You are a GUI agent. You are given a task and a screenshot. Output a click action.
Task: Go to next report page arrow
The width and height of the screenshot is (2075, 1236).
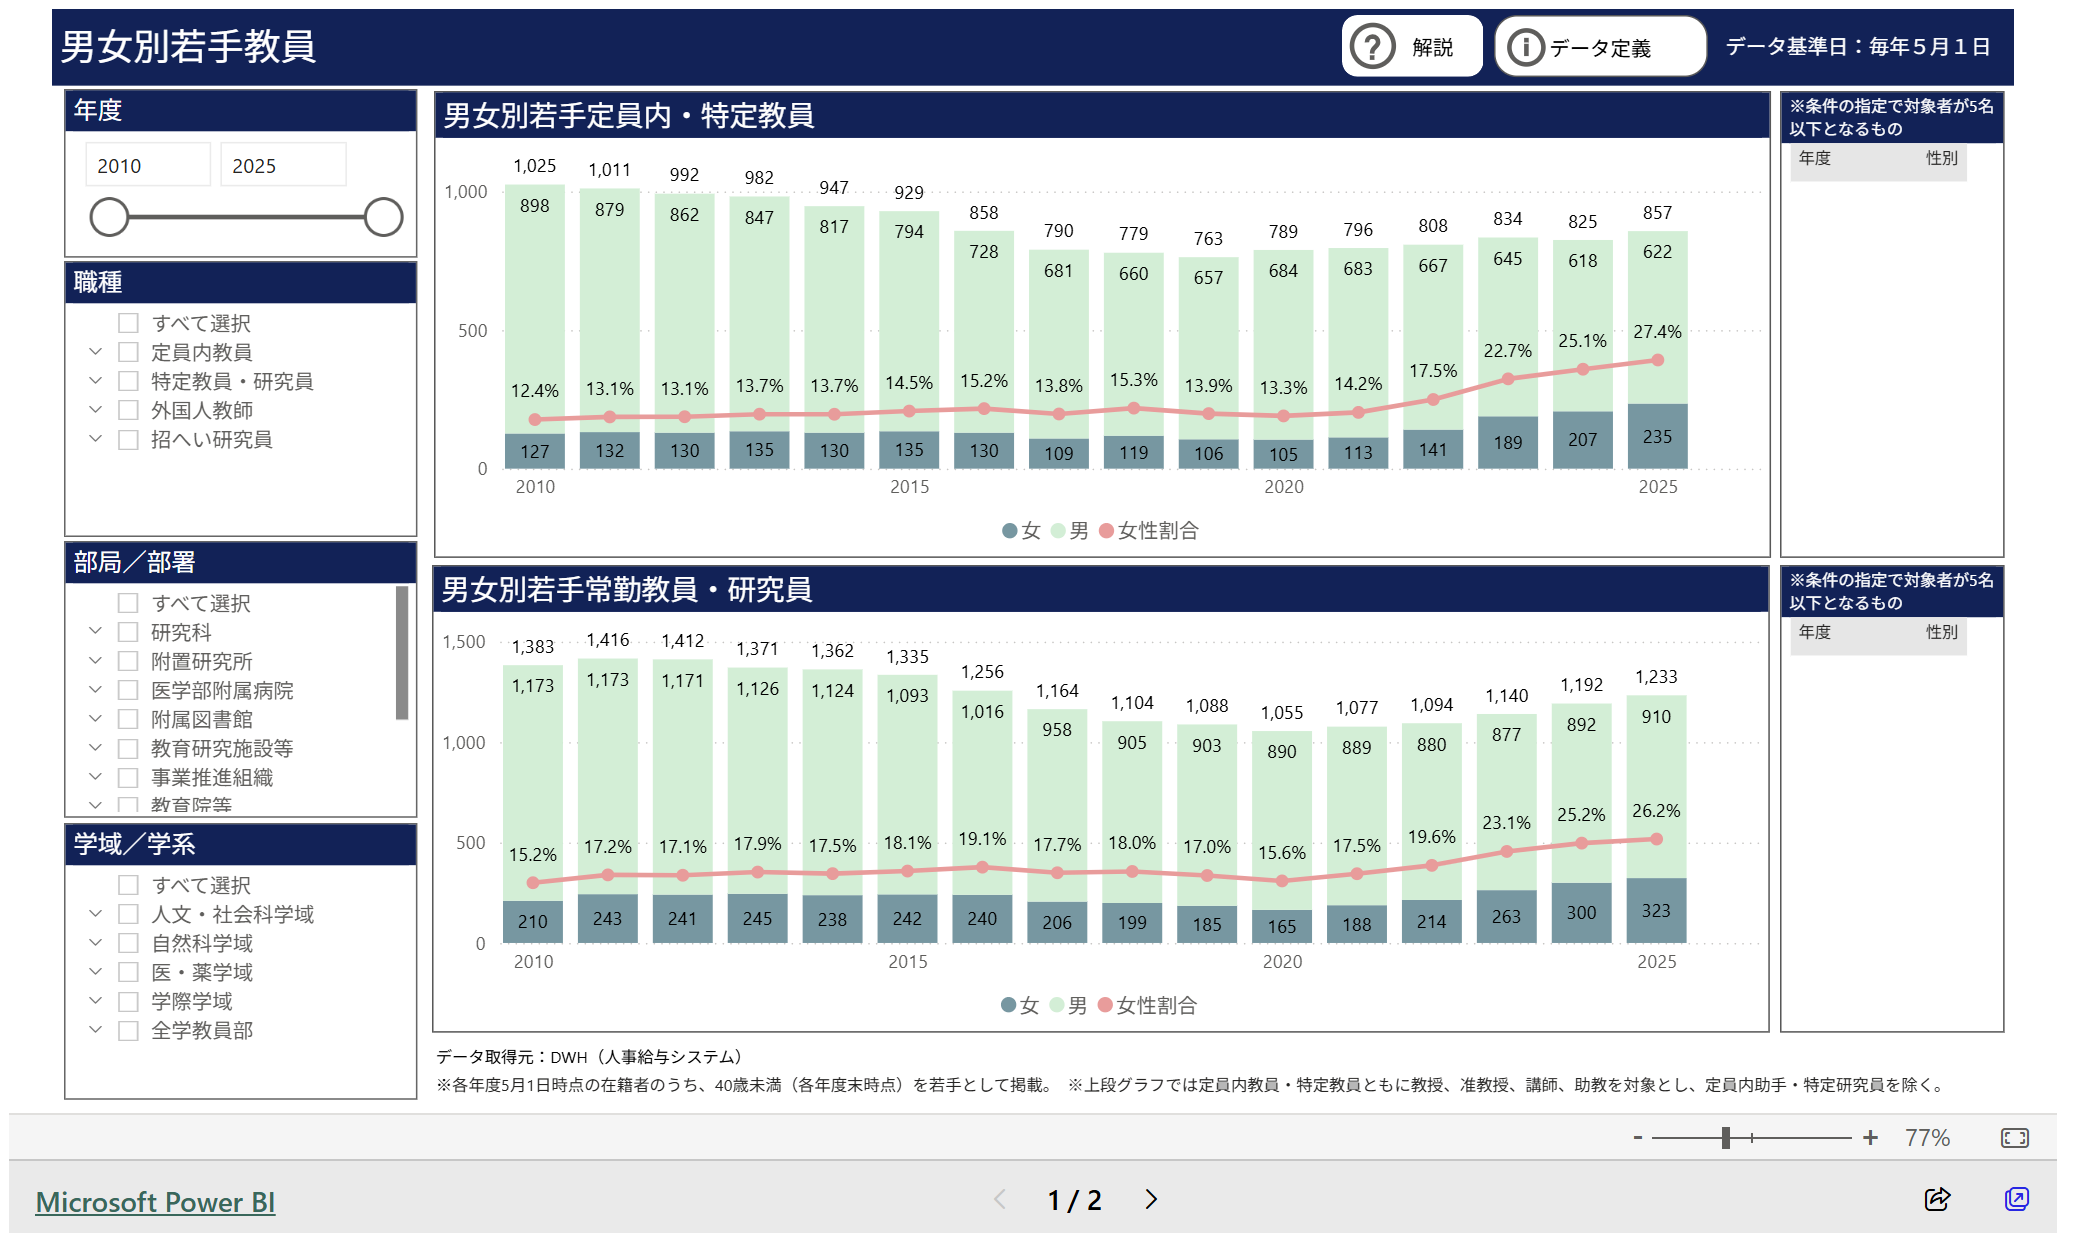click(1151, 1199)
